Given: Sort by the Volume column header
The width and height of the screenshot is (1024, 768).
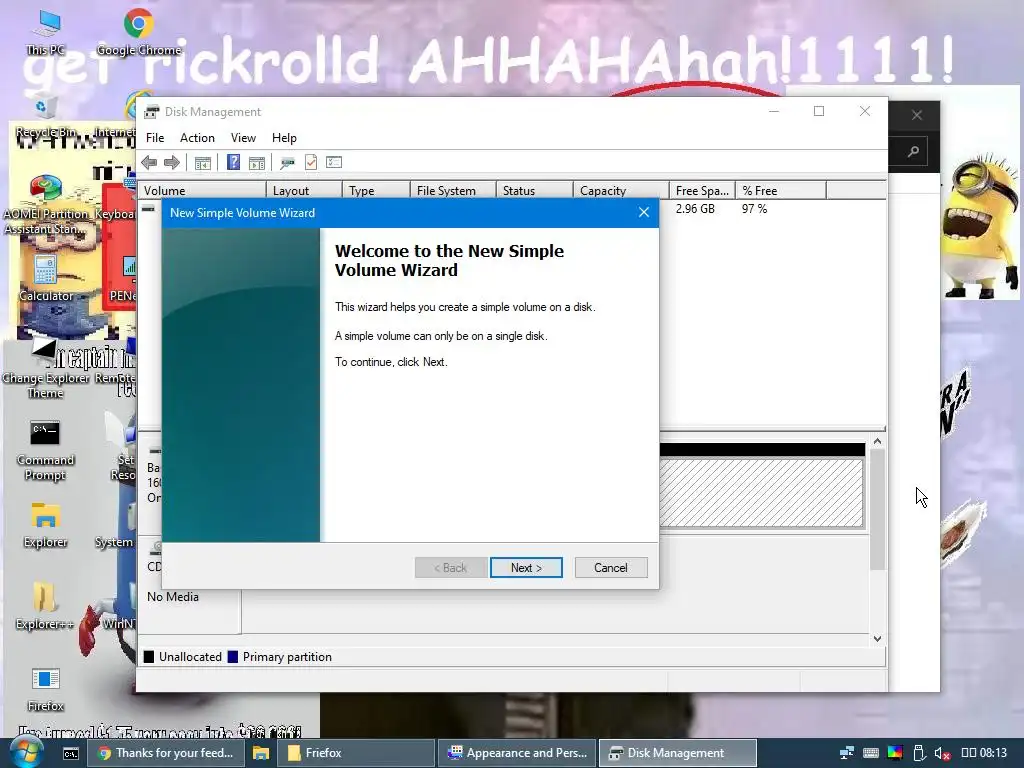Looking at the screenshot, I should click(202, 191).
